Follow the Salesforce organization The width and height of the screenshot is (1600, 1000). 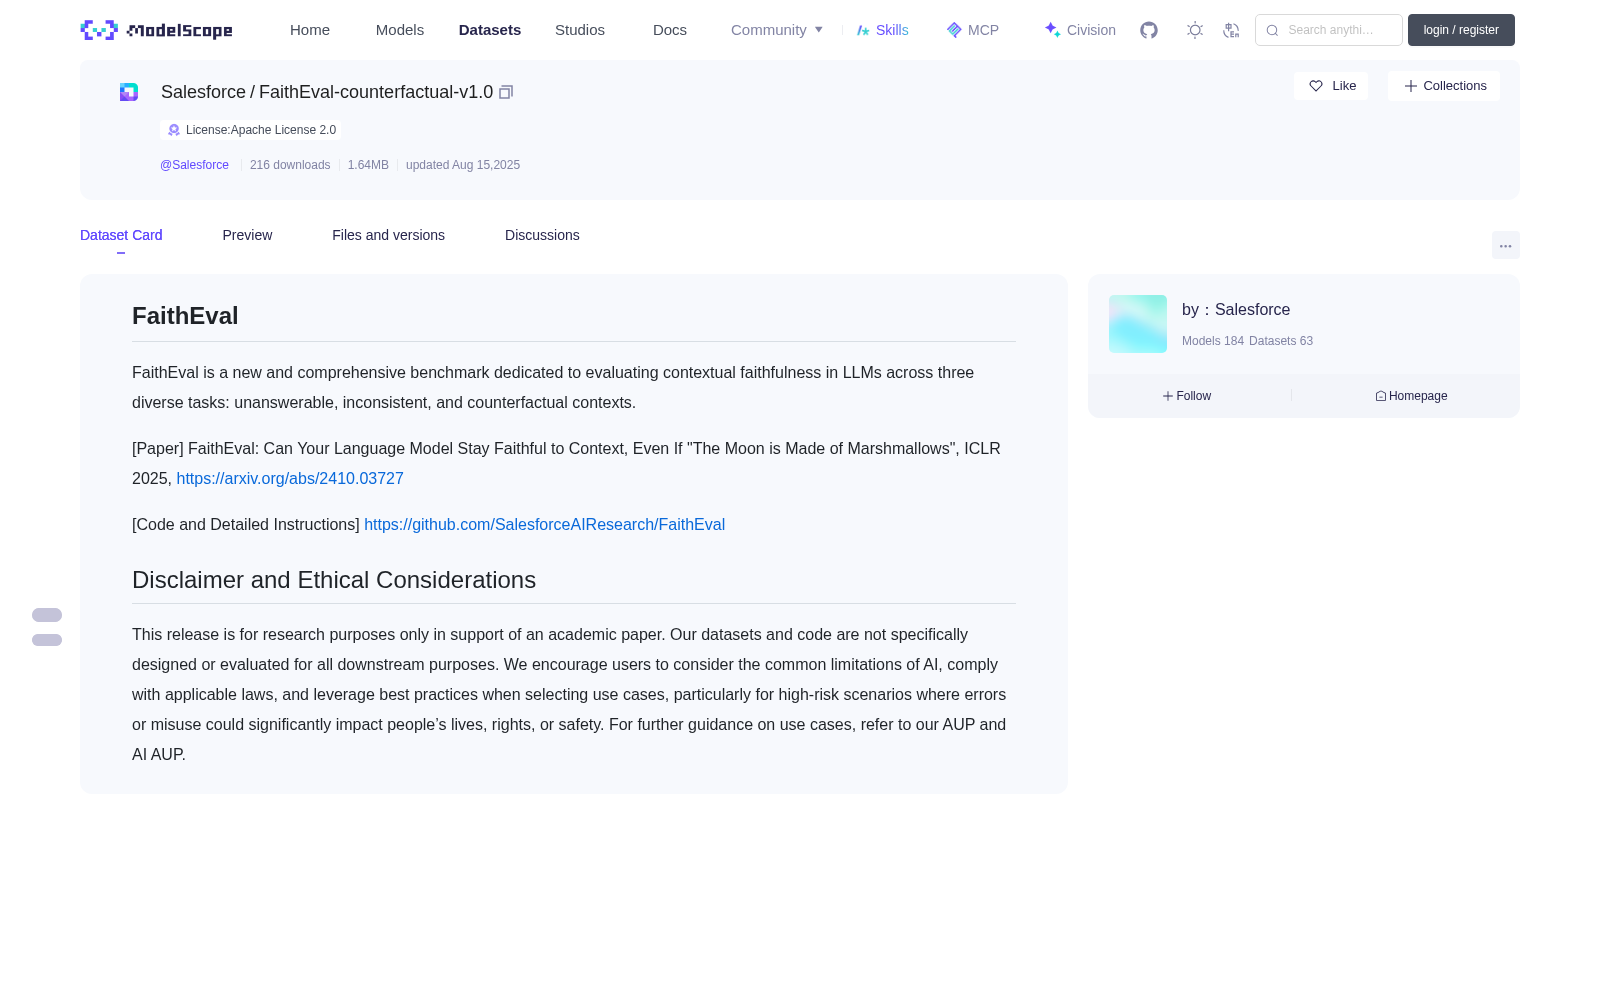(x=1187, y=396)
